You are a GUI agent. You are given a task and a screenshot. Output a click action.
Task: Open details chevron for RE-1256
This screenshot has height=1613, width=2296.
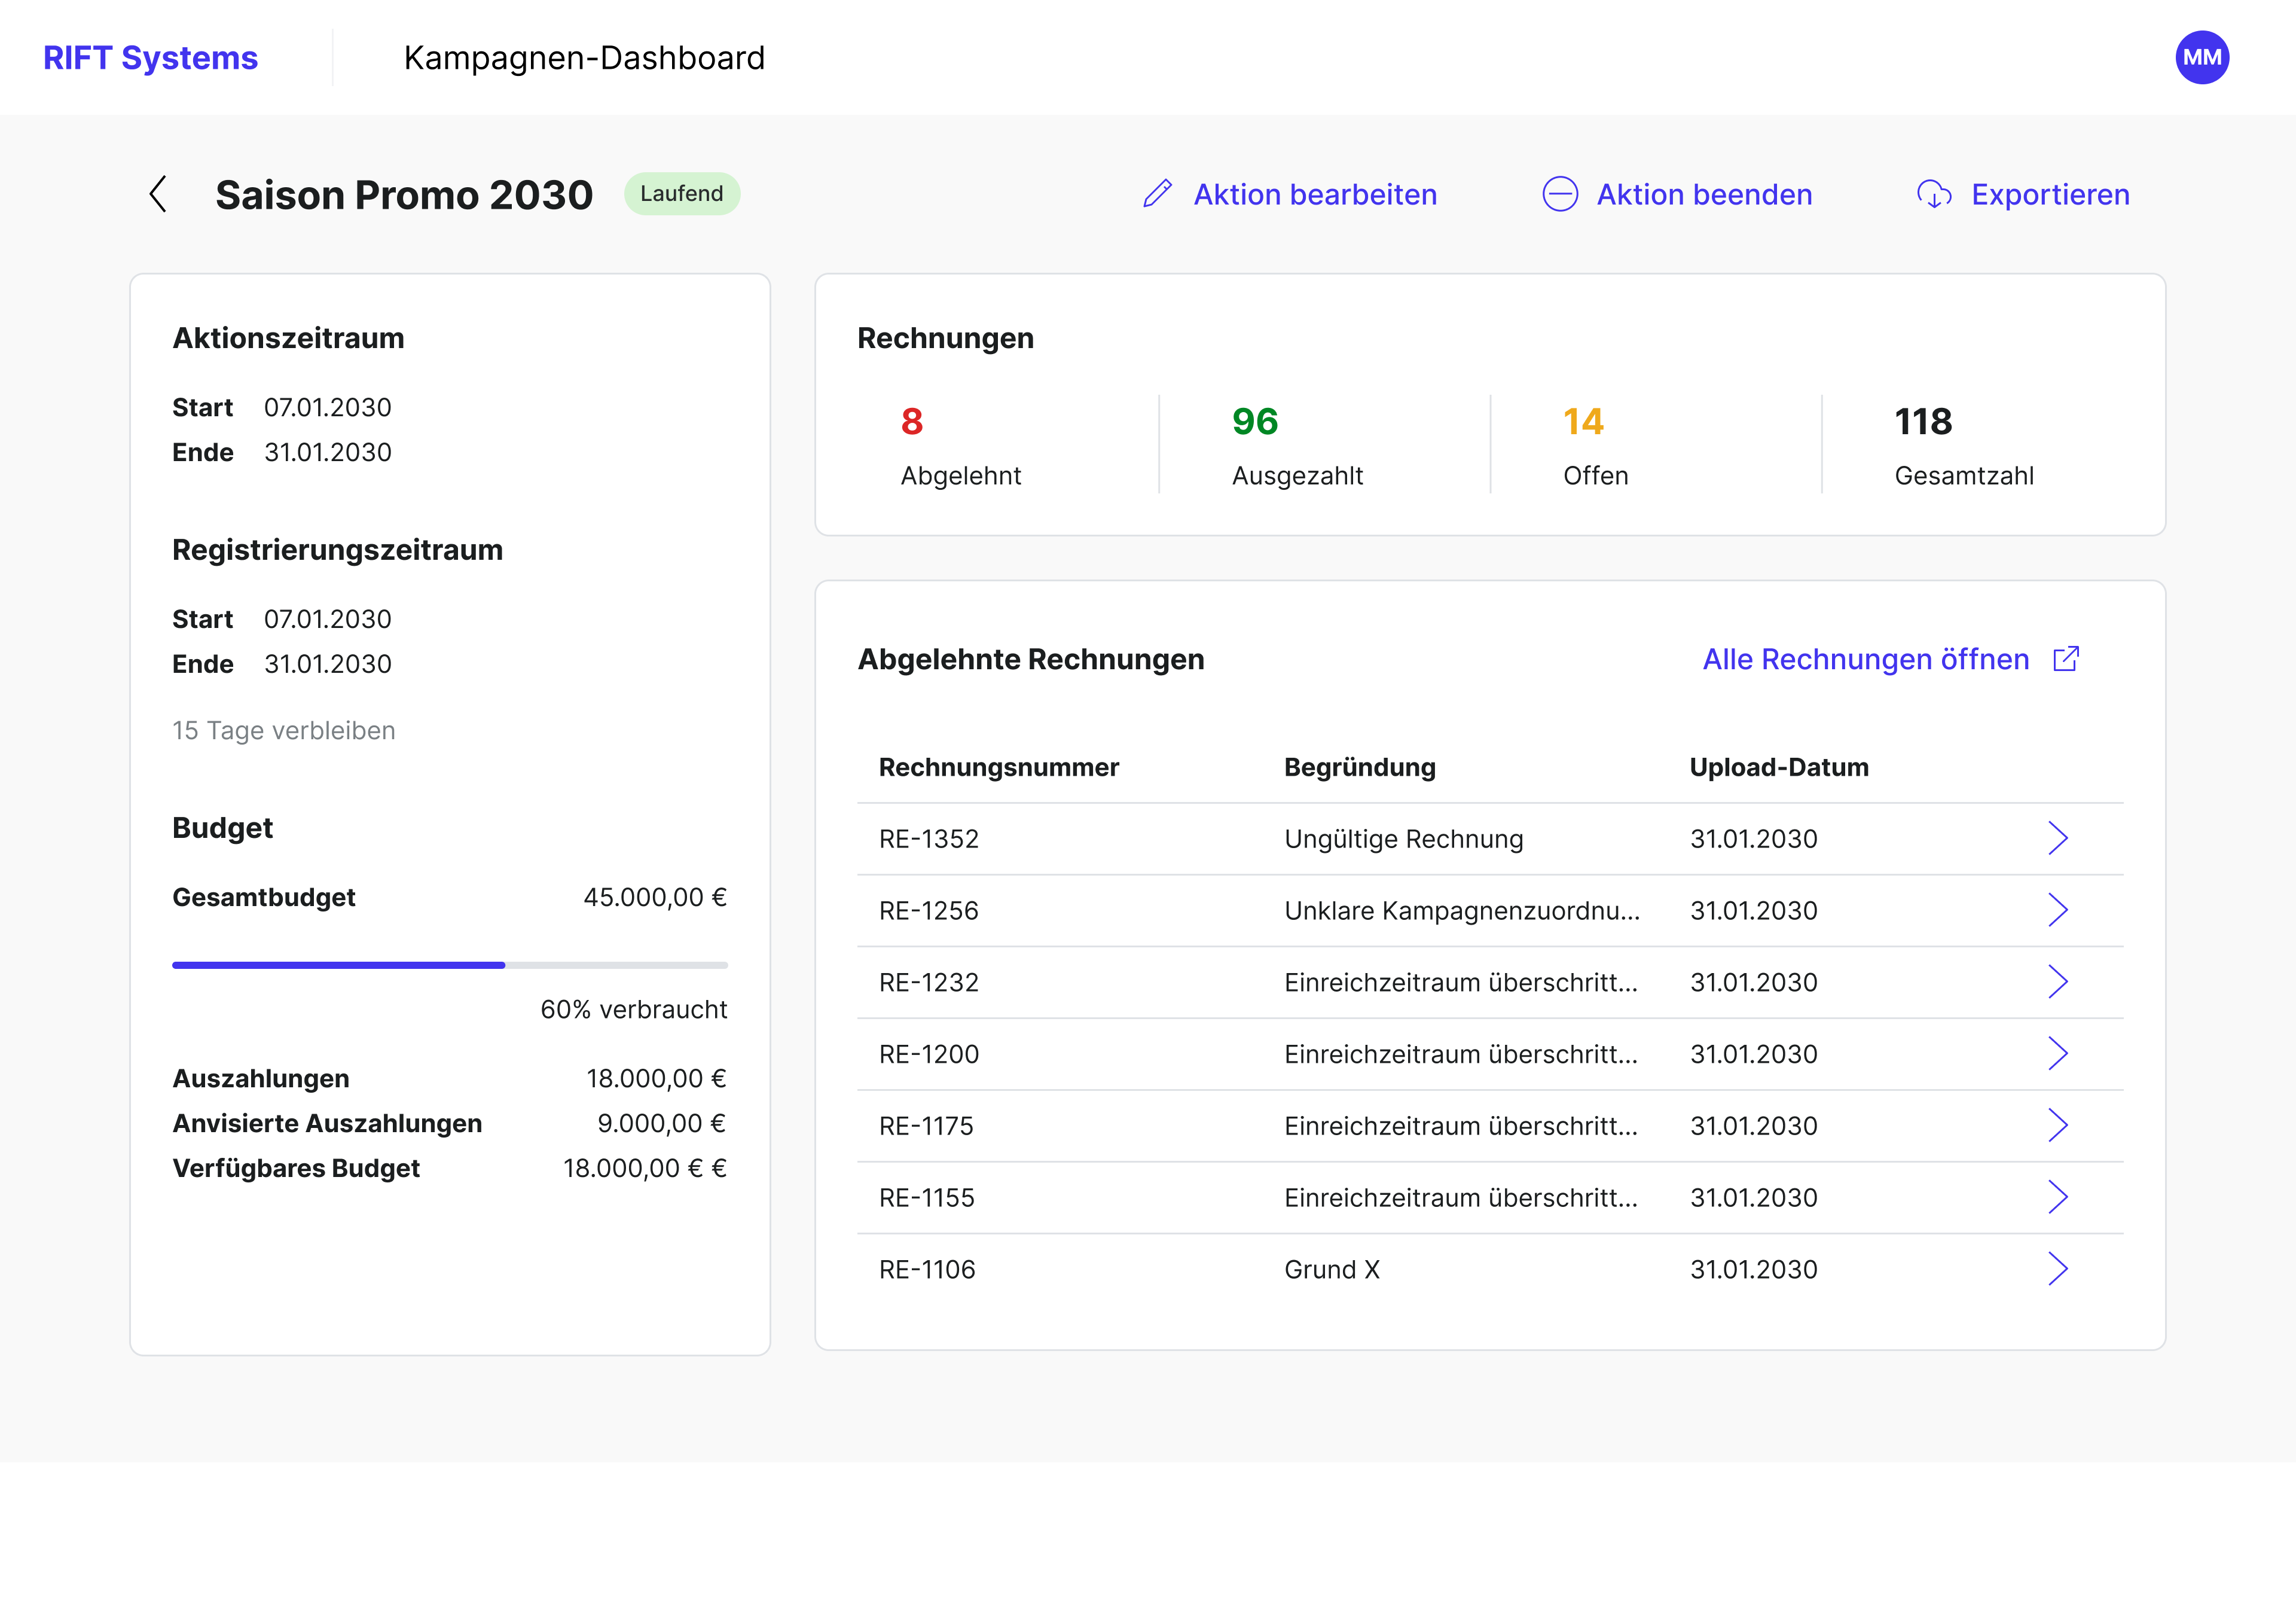pos(2057,910)
